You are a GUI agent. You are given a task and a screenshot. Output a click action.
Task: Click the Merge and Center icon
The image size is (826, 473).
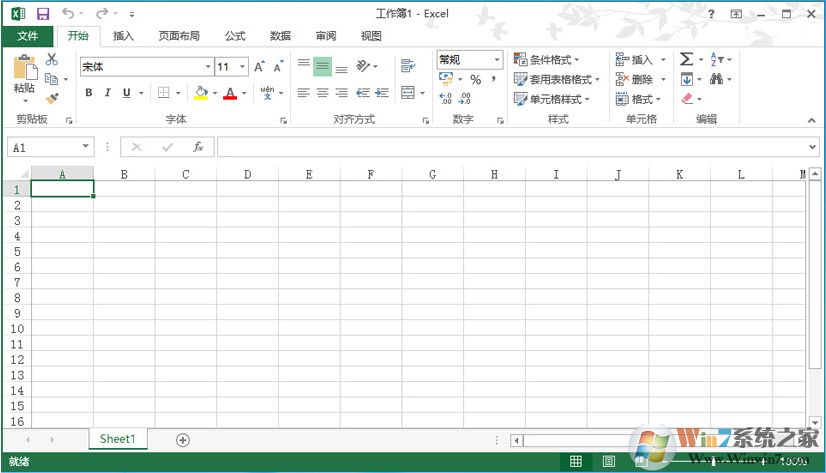tap(408, 93)
